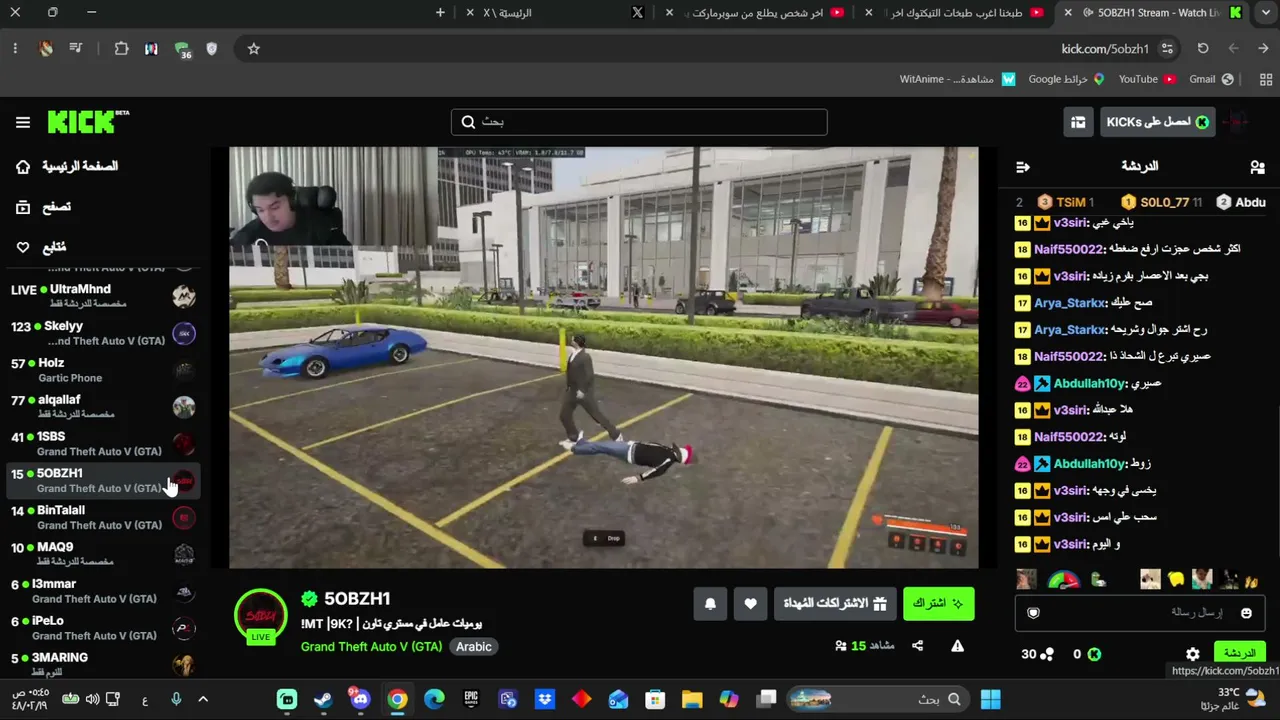Image resolution: width=1280 pixels, height=720 pixels.
Task: Click the لحصل على KICKs button
Action: [1158, 122]
